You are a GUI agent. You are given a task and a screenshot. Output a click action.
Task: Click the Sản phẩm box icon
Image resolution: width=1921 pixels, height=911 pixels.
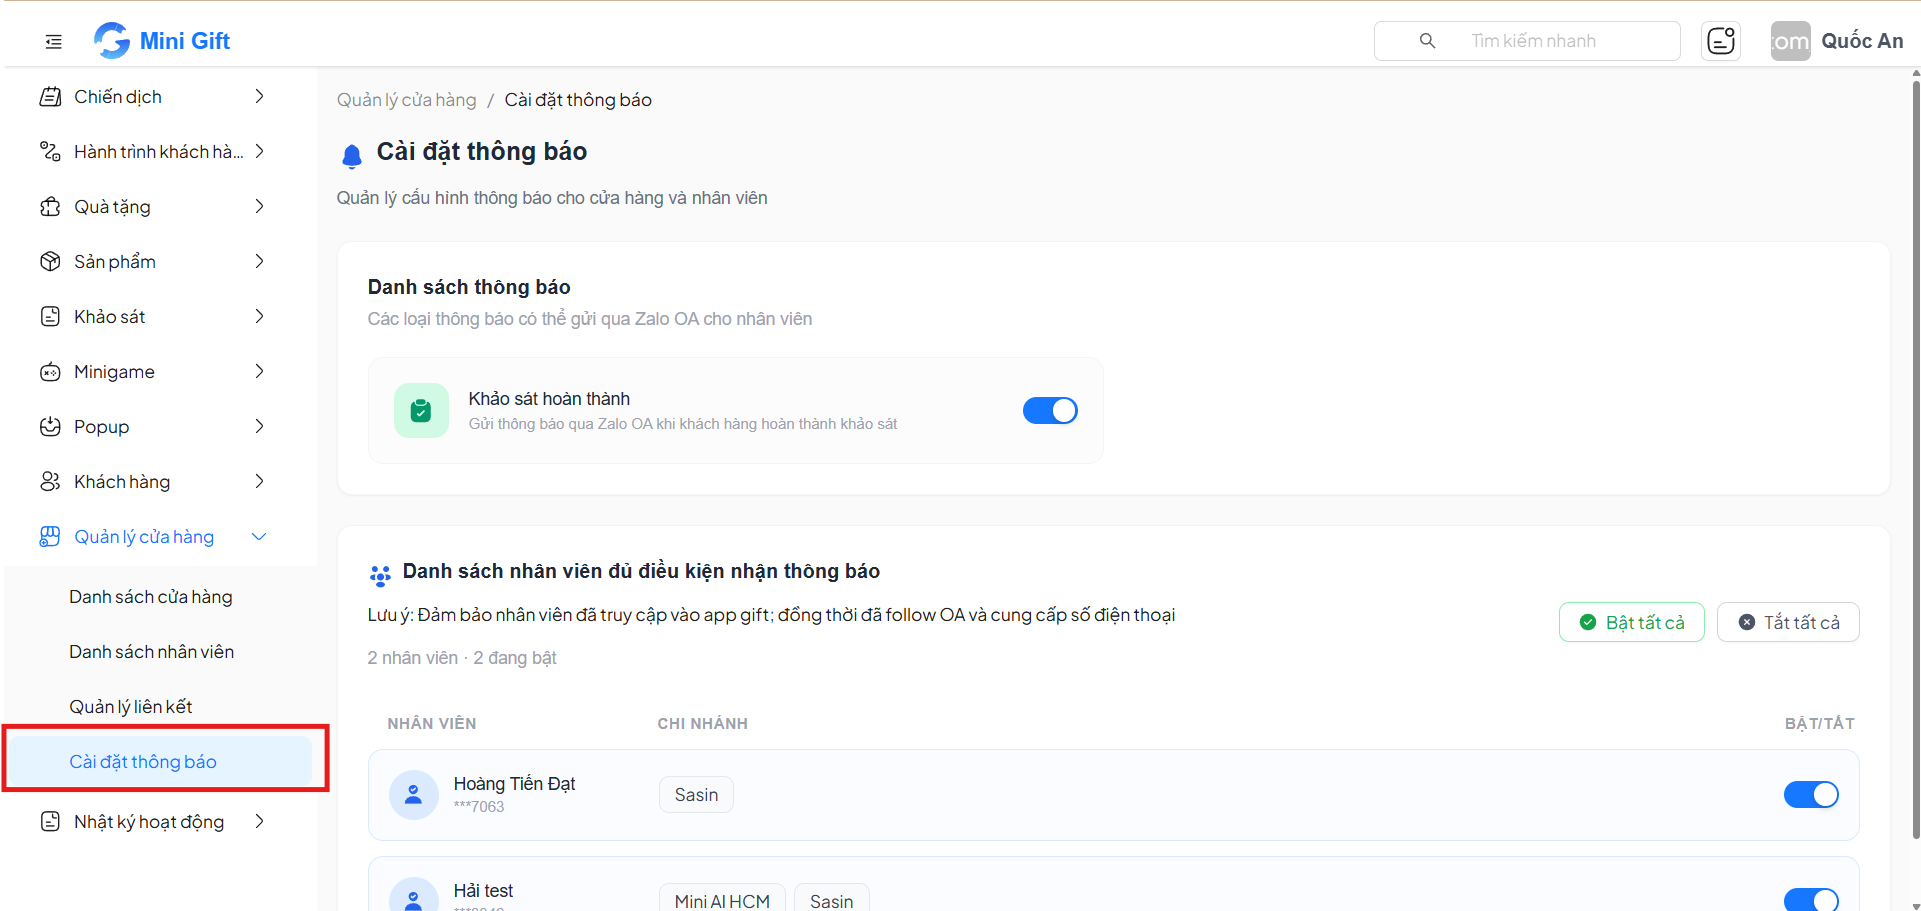click(x=50, y=262)
